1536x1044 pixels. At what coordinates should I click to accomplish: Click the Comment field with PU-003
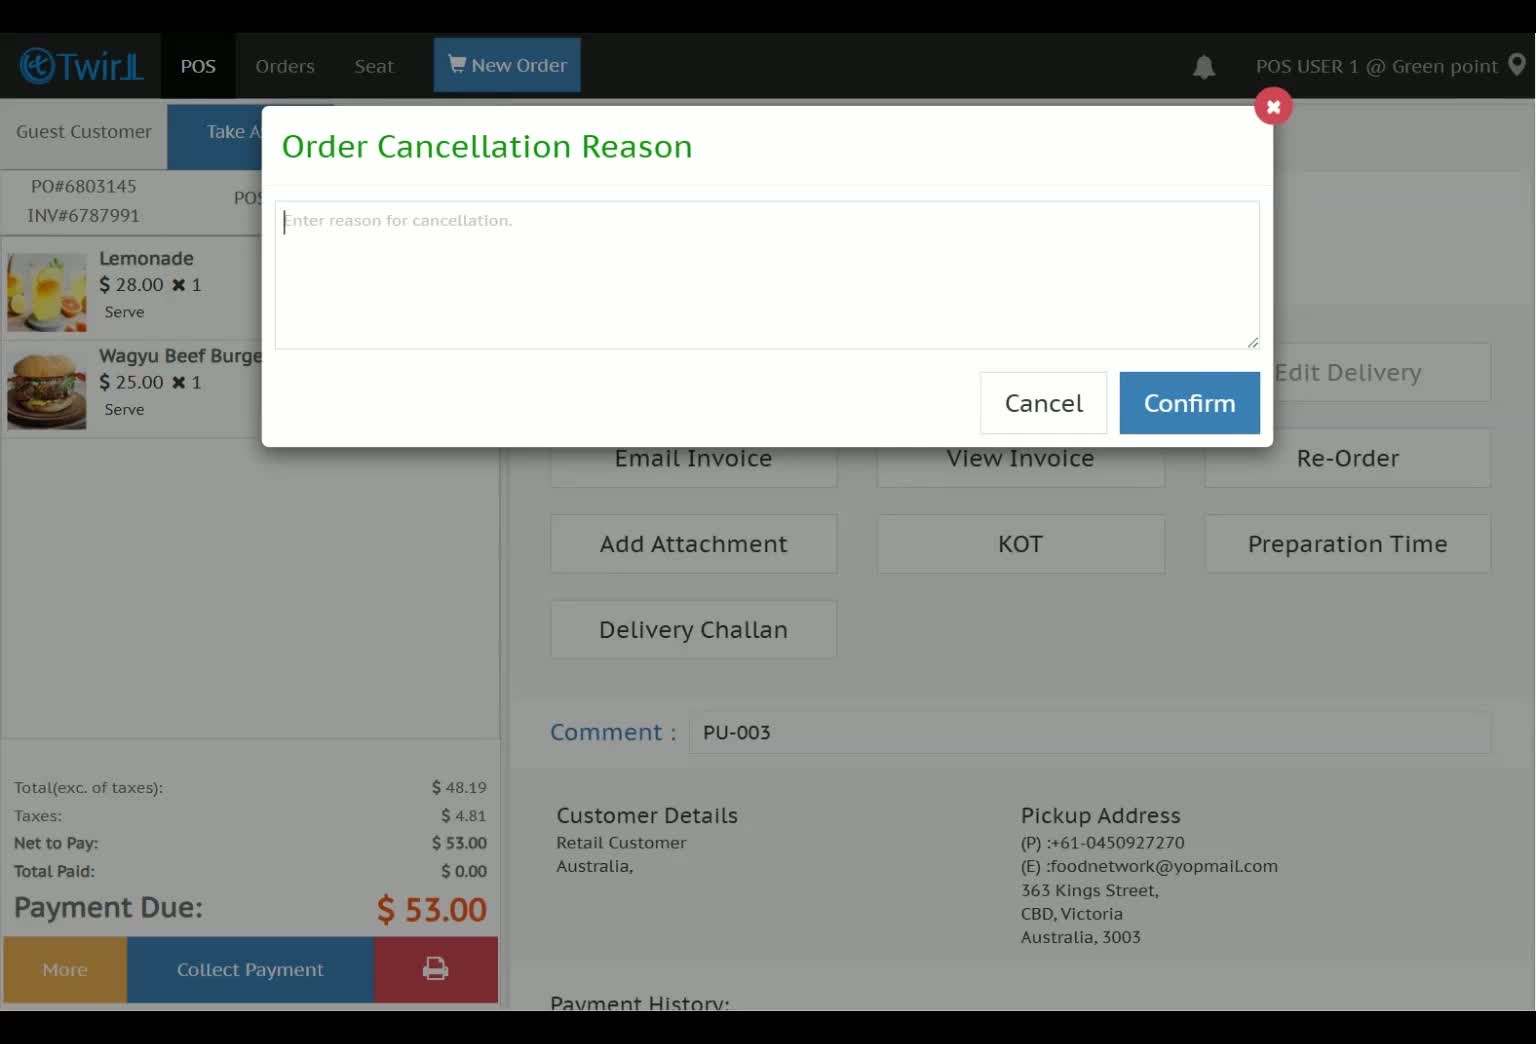tap(1090, 732)
